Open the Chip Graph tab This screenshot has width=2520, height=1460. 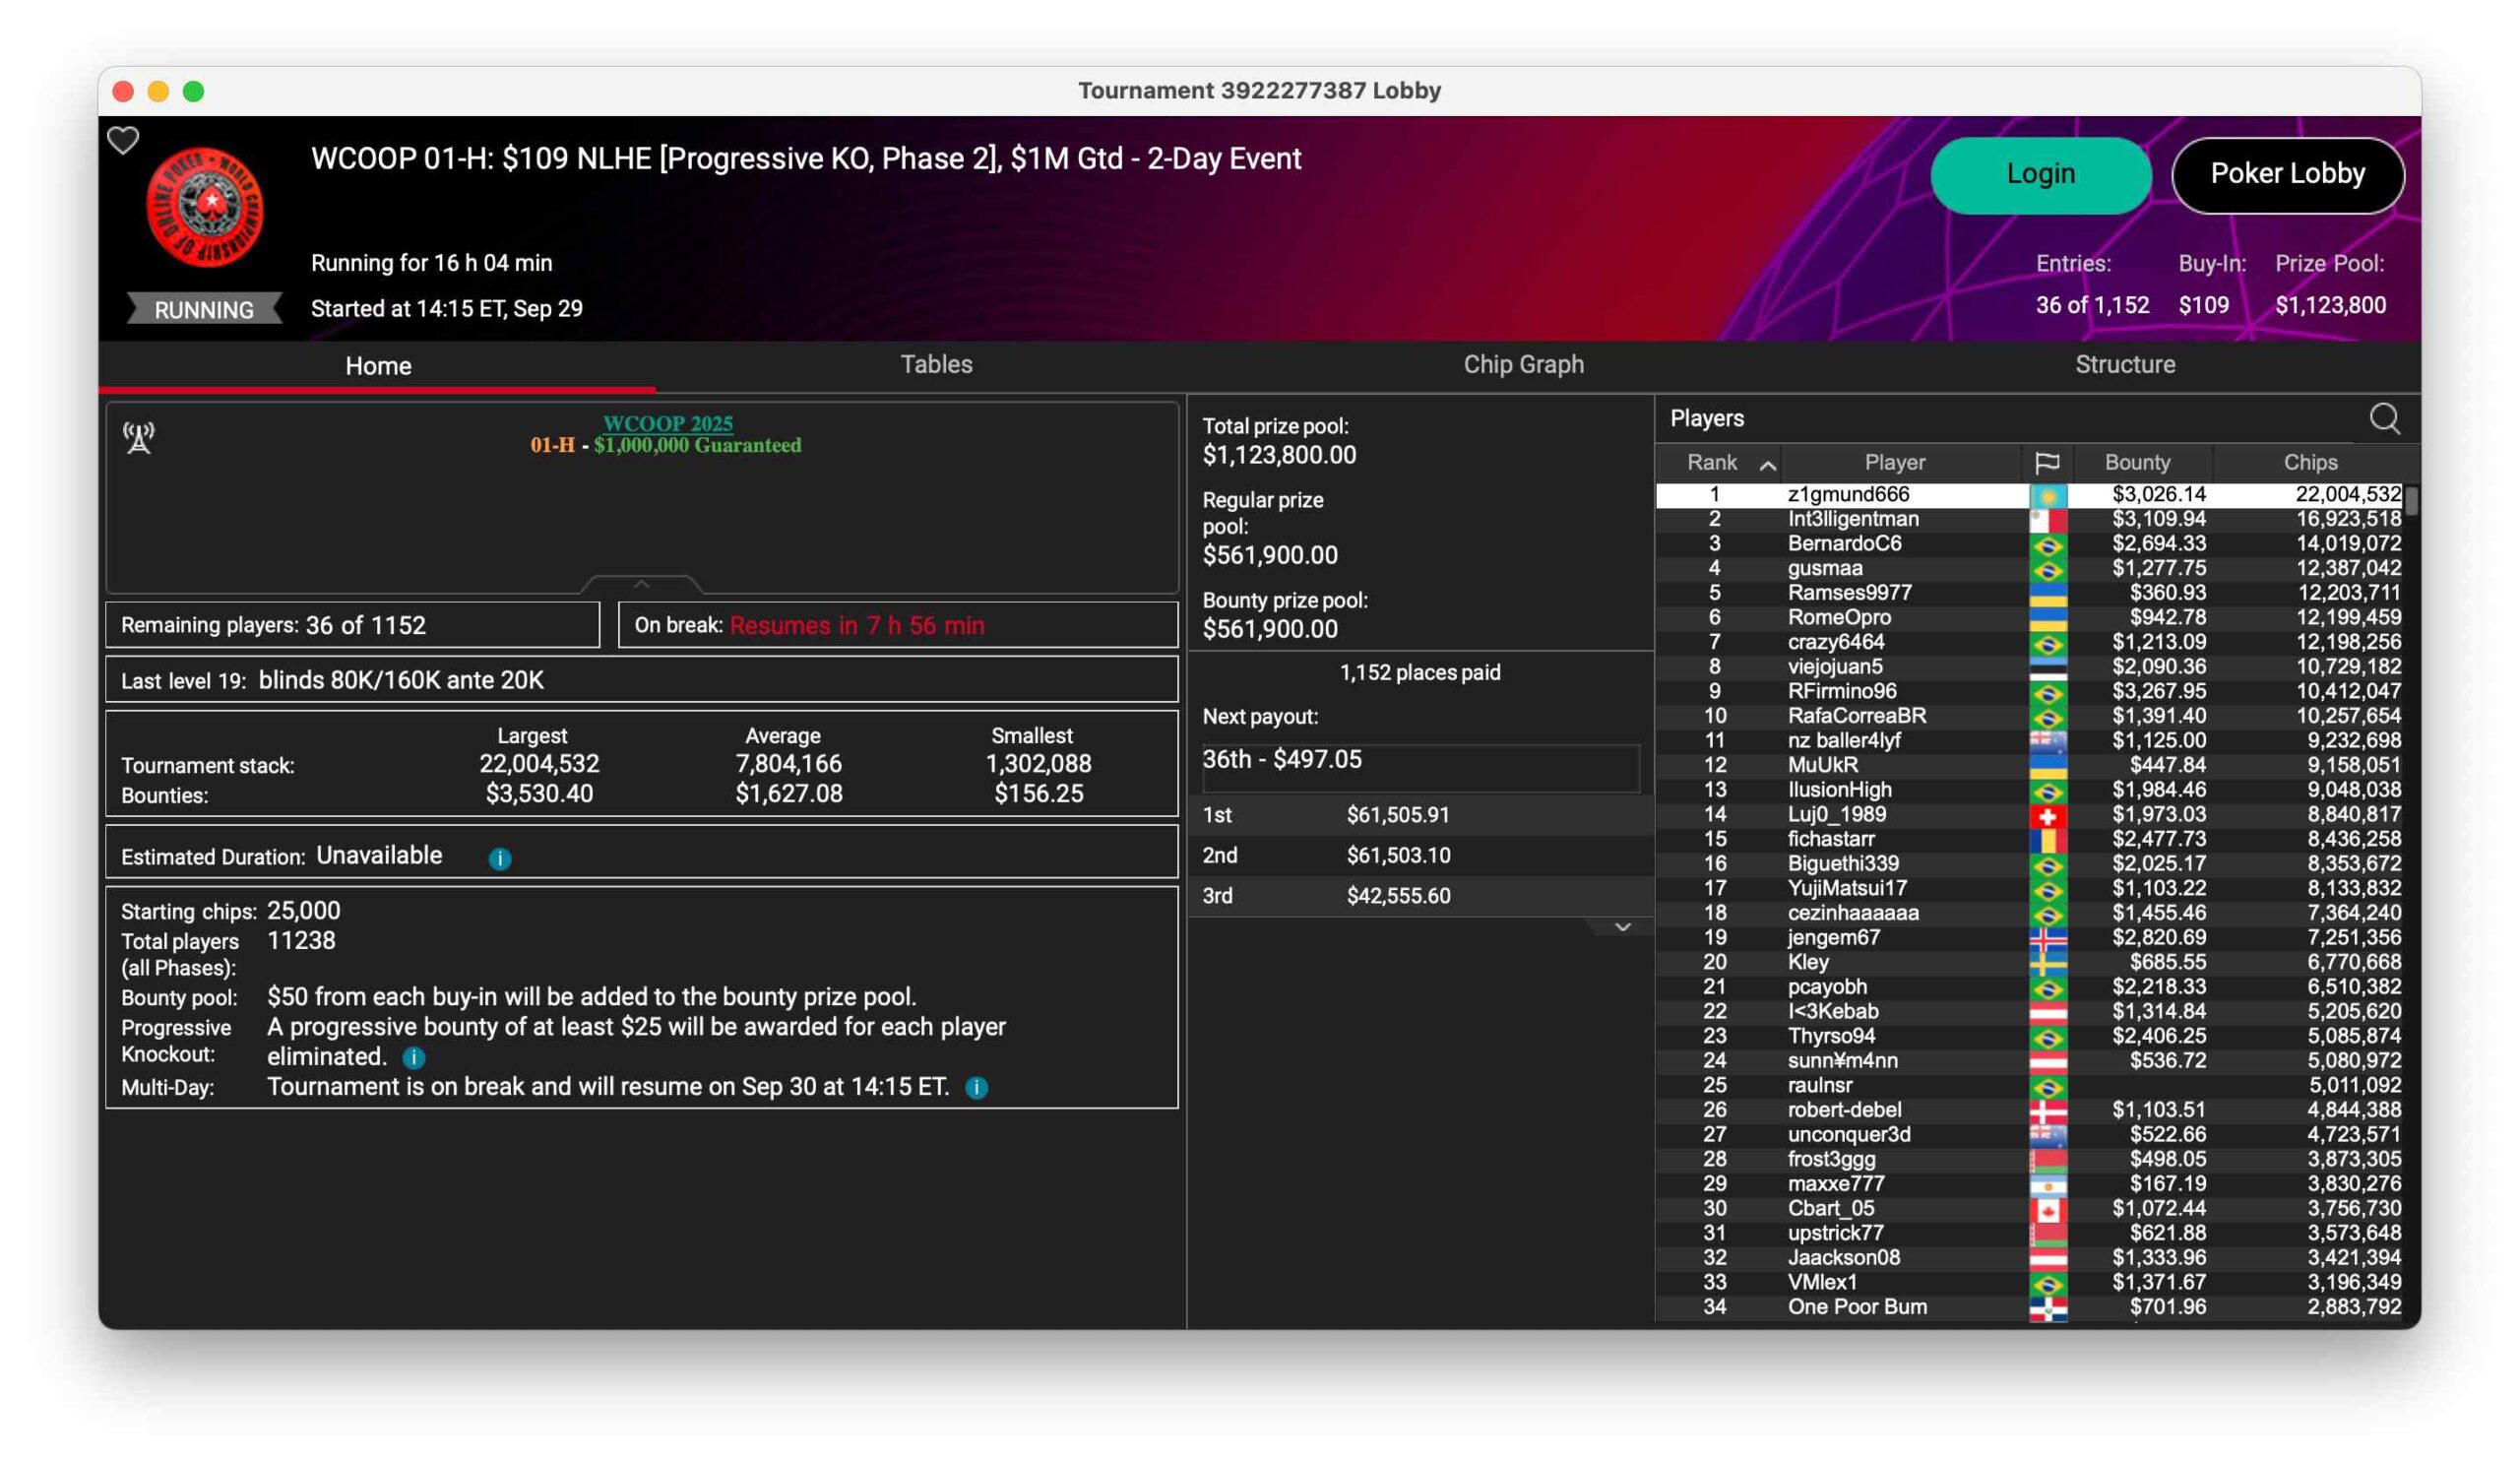pos(1523,364)
